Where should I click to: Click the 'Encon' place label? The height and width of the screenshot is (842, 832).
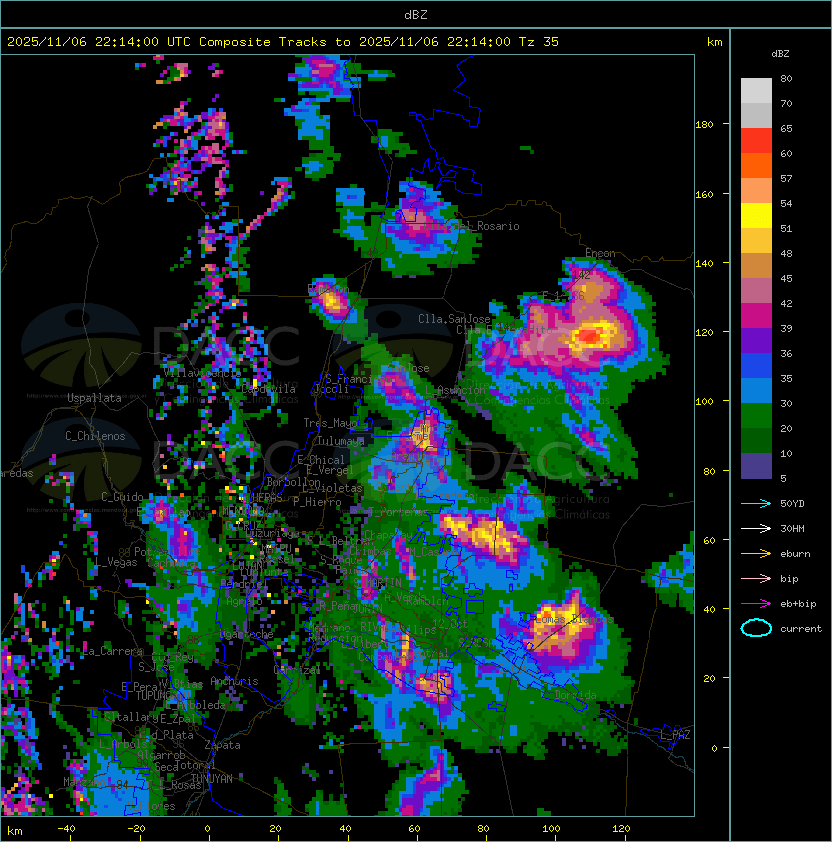(x=600, y=252)
